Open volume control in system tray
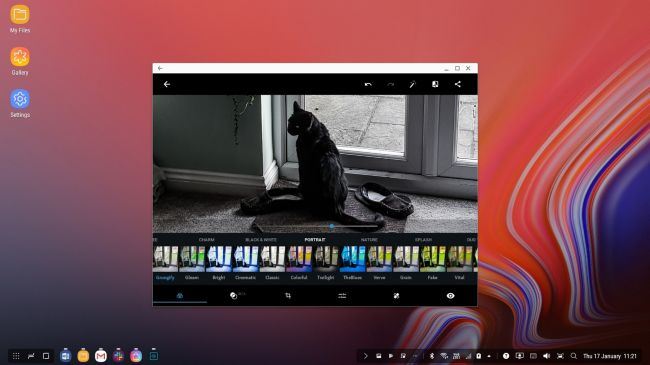Image resolution: width=650 pixels, height=365 pixels. click(x=547, y=356)
